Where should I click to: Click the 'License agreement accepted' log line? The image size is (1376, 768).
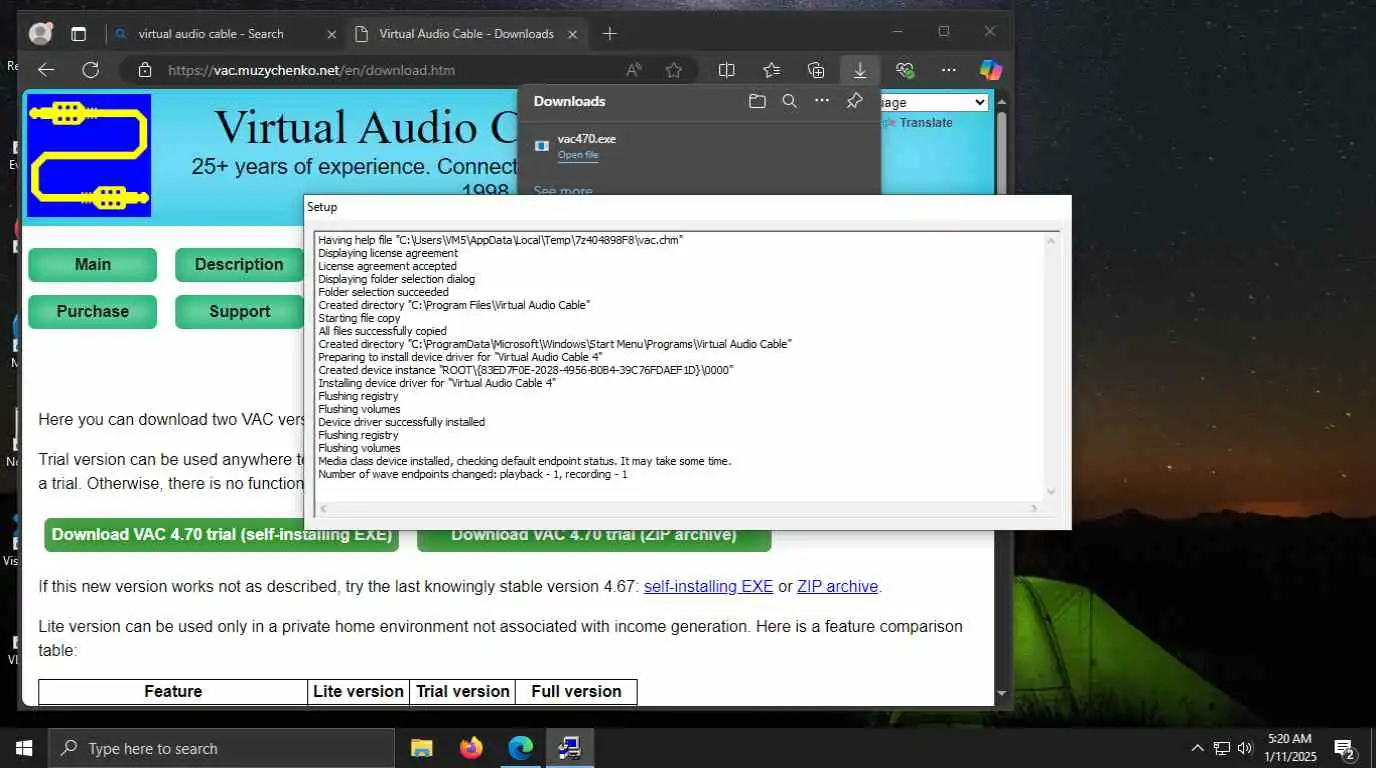387,266
